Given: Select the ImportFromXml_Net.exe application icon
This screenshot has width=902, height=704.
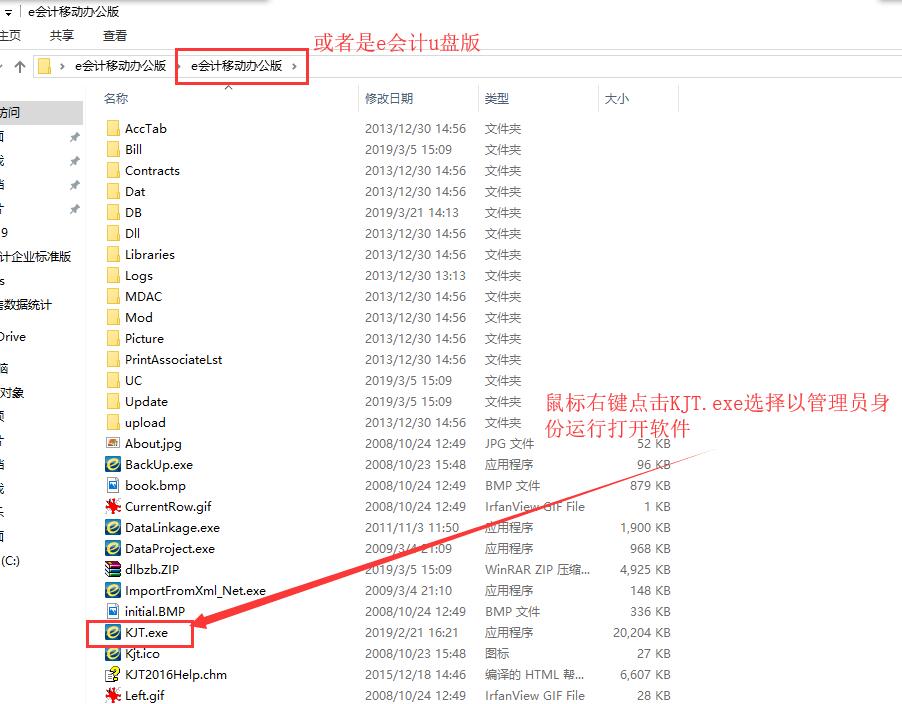Looking at the screenshot, I should pyautogui.click(x=113, y=590).
